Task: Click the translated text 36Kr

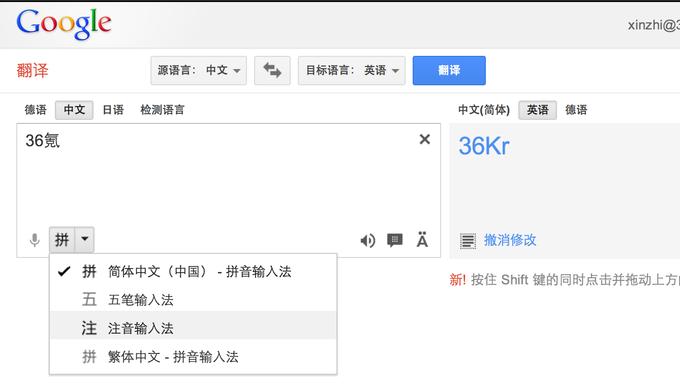Action: pyautogui.click(x=484, y=146)
